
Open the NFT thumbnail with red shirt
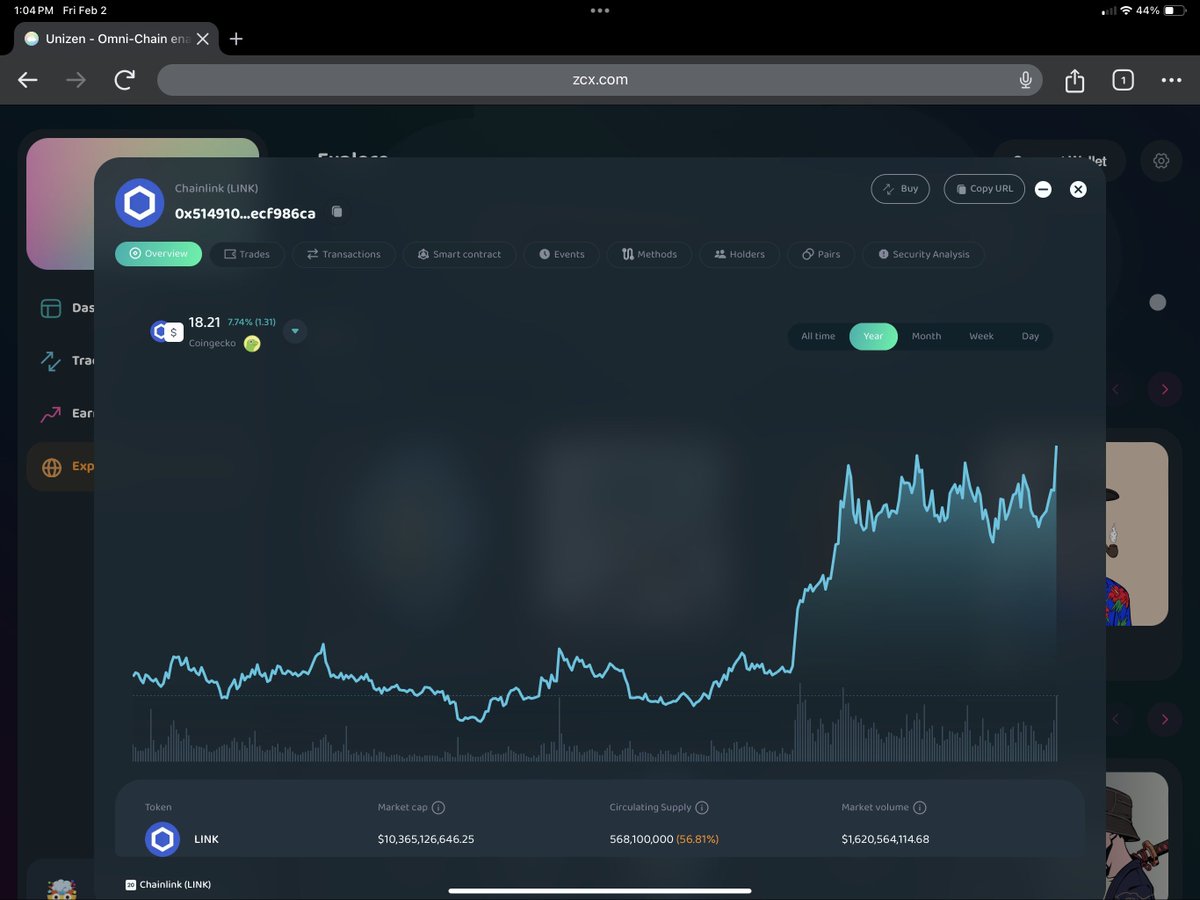tap(1137, 534)
